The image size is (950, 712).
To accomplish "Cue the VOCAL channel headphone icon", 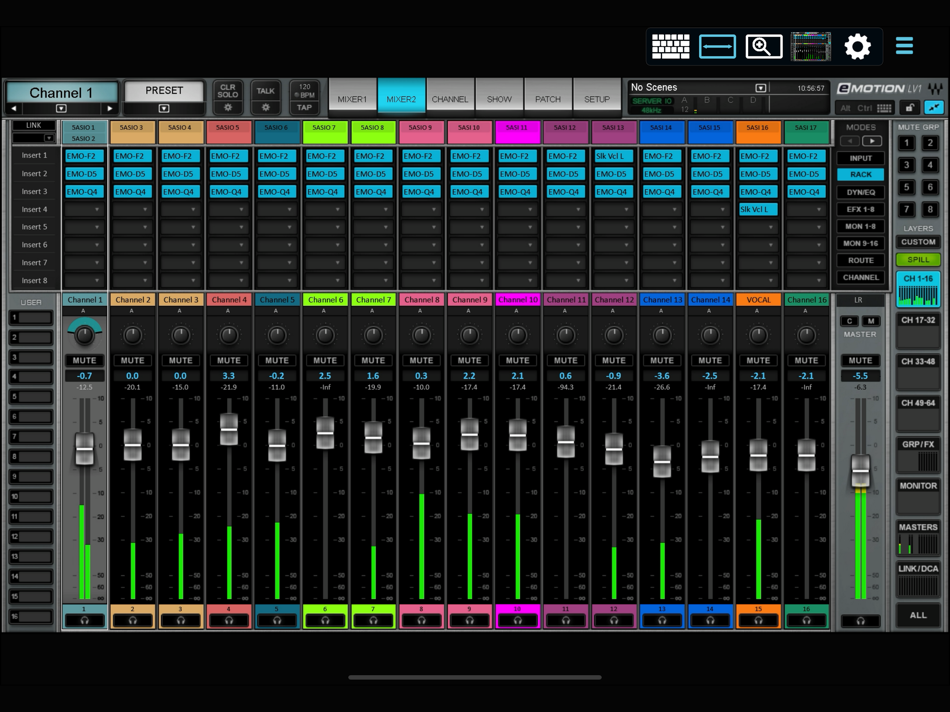I will coord(758,621).
